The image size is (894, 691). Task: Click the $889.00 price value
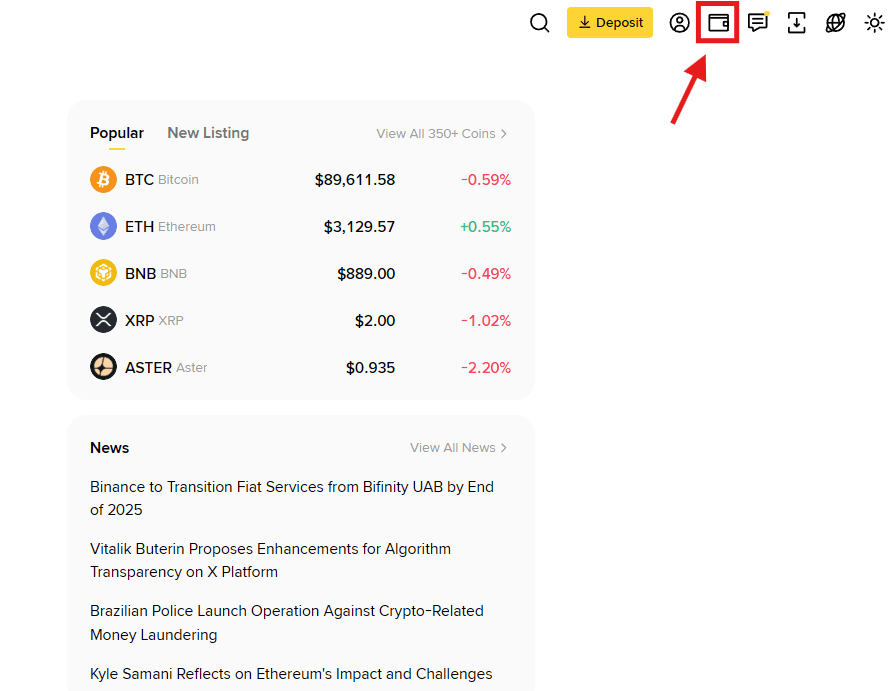click(x=366, y=274)
